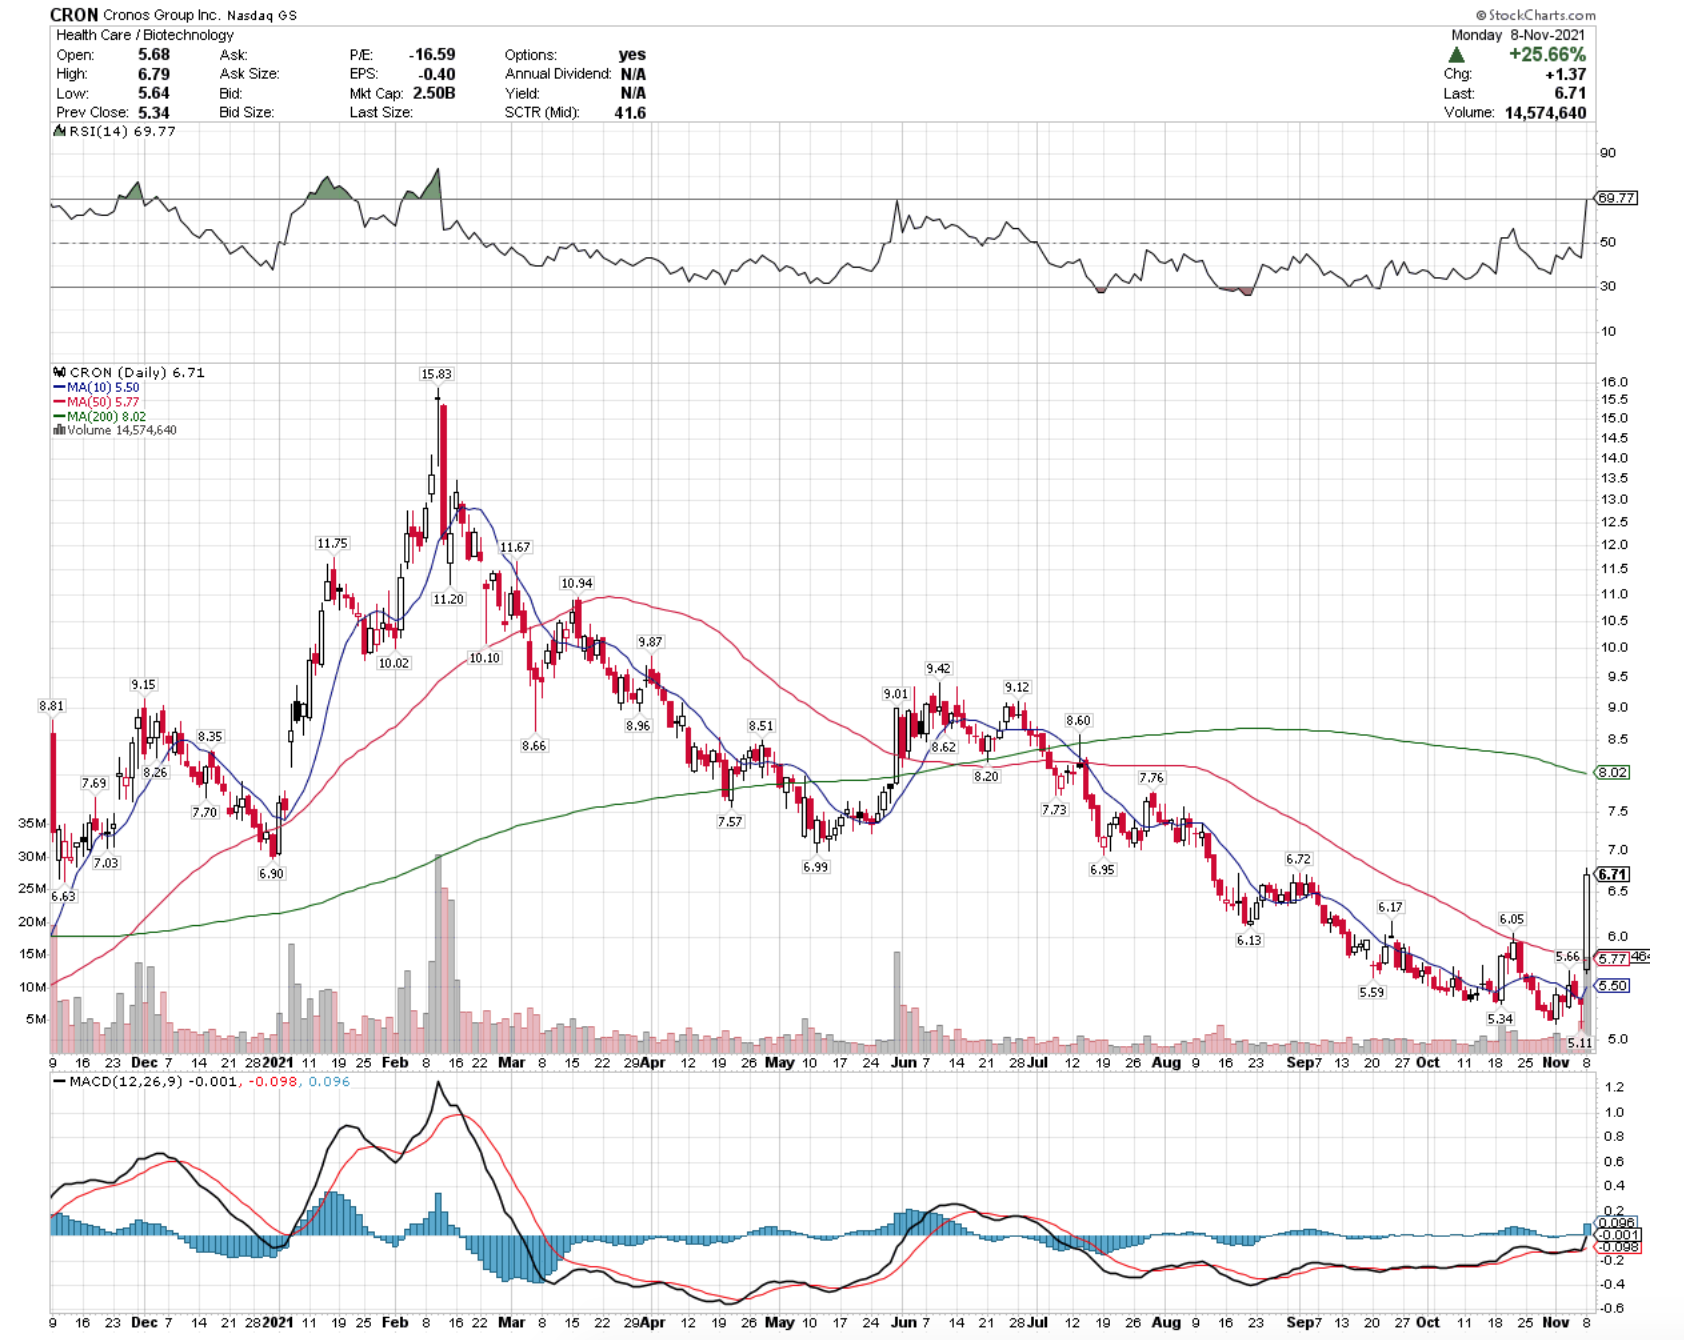Click the 5.50 MA(10) tag on the price axis

pyautogui.click(x=1613, y=985)
